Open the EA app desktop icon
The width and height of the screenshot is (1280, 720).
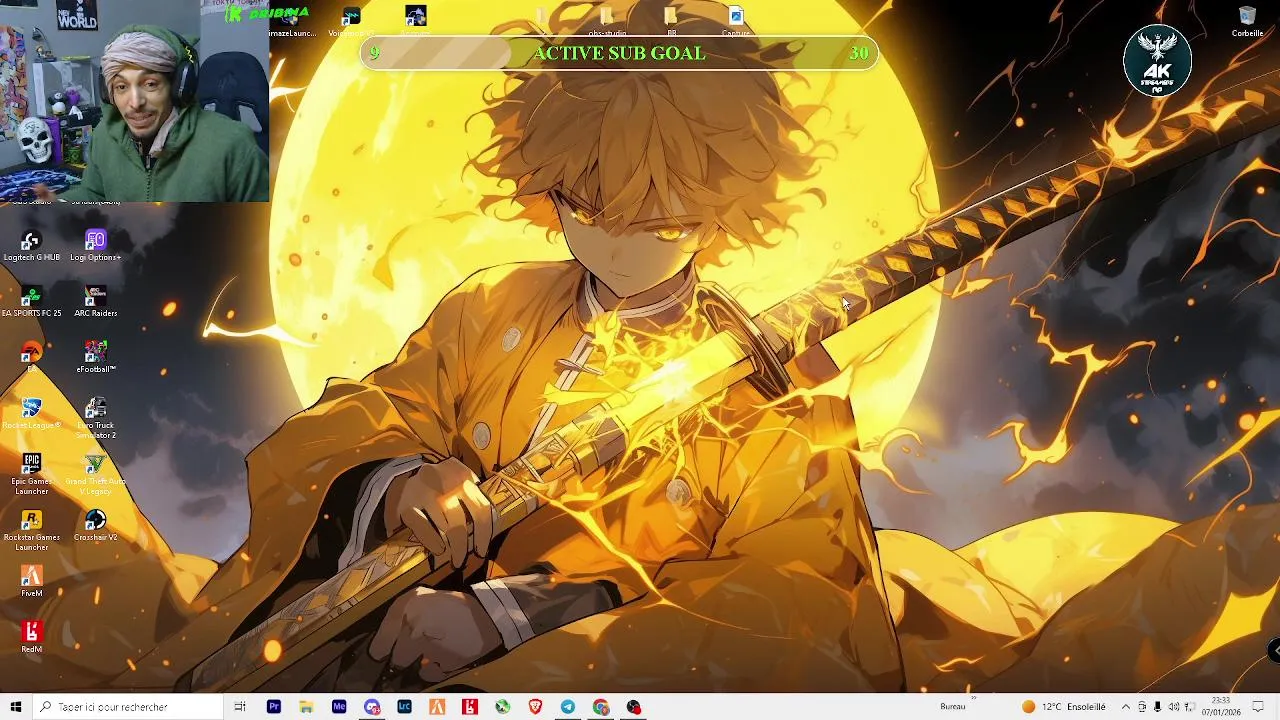(31, 357)
